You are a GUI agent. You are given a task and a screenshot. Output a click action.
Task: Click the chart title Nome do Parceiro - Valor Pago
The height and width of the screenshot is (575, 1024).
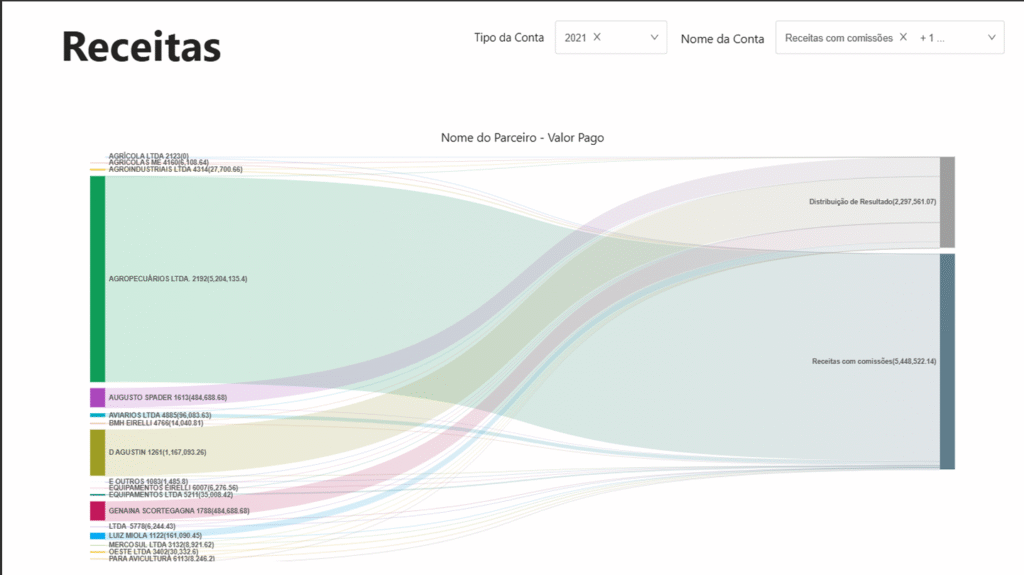click(x=522, y=137)
